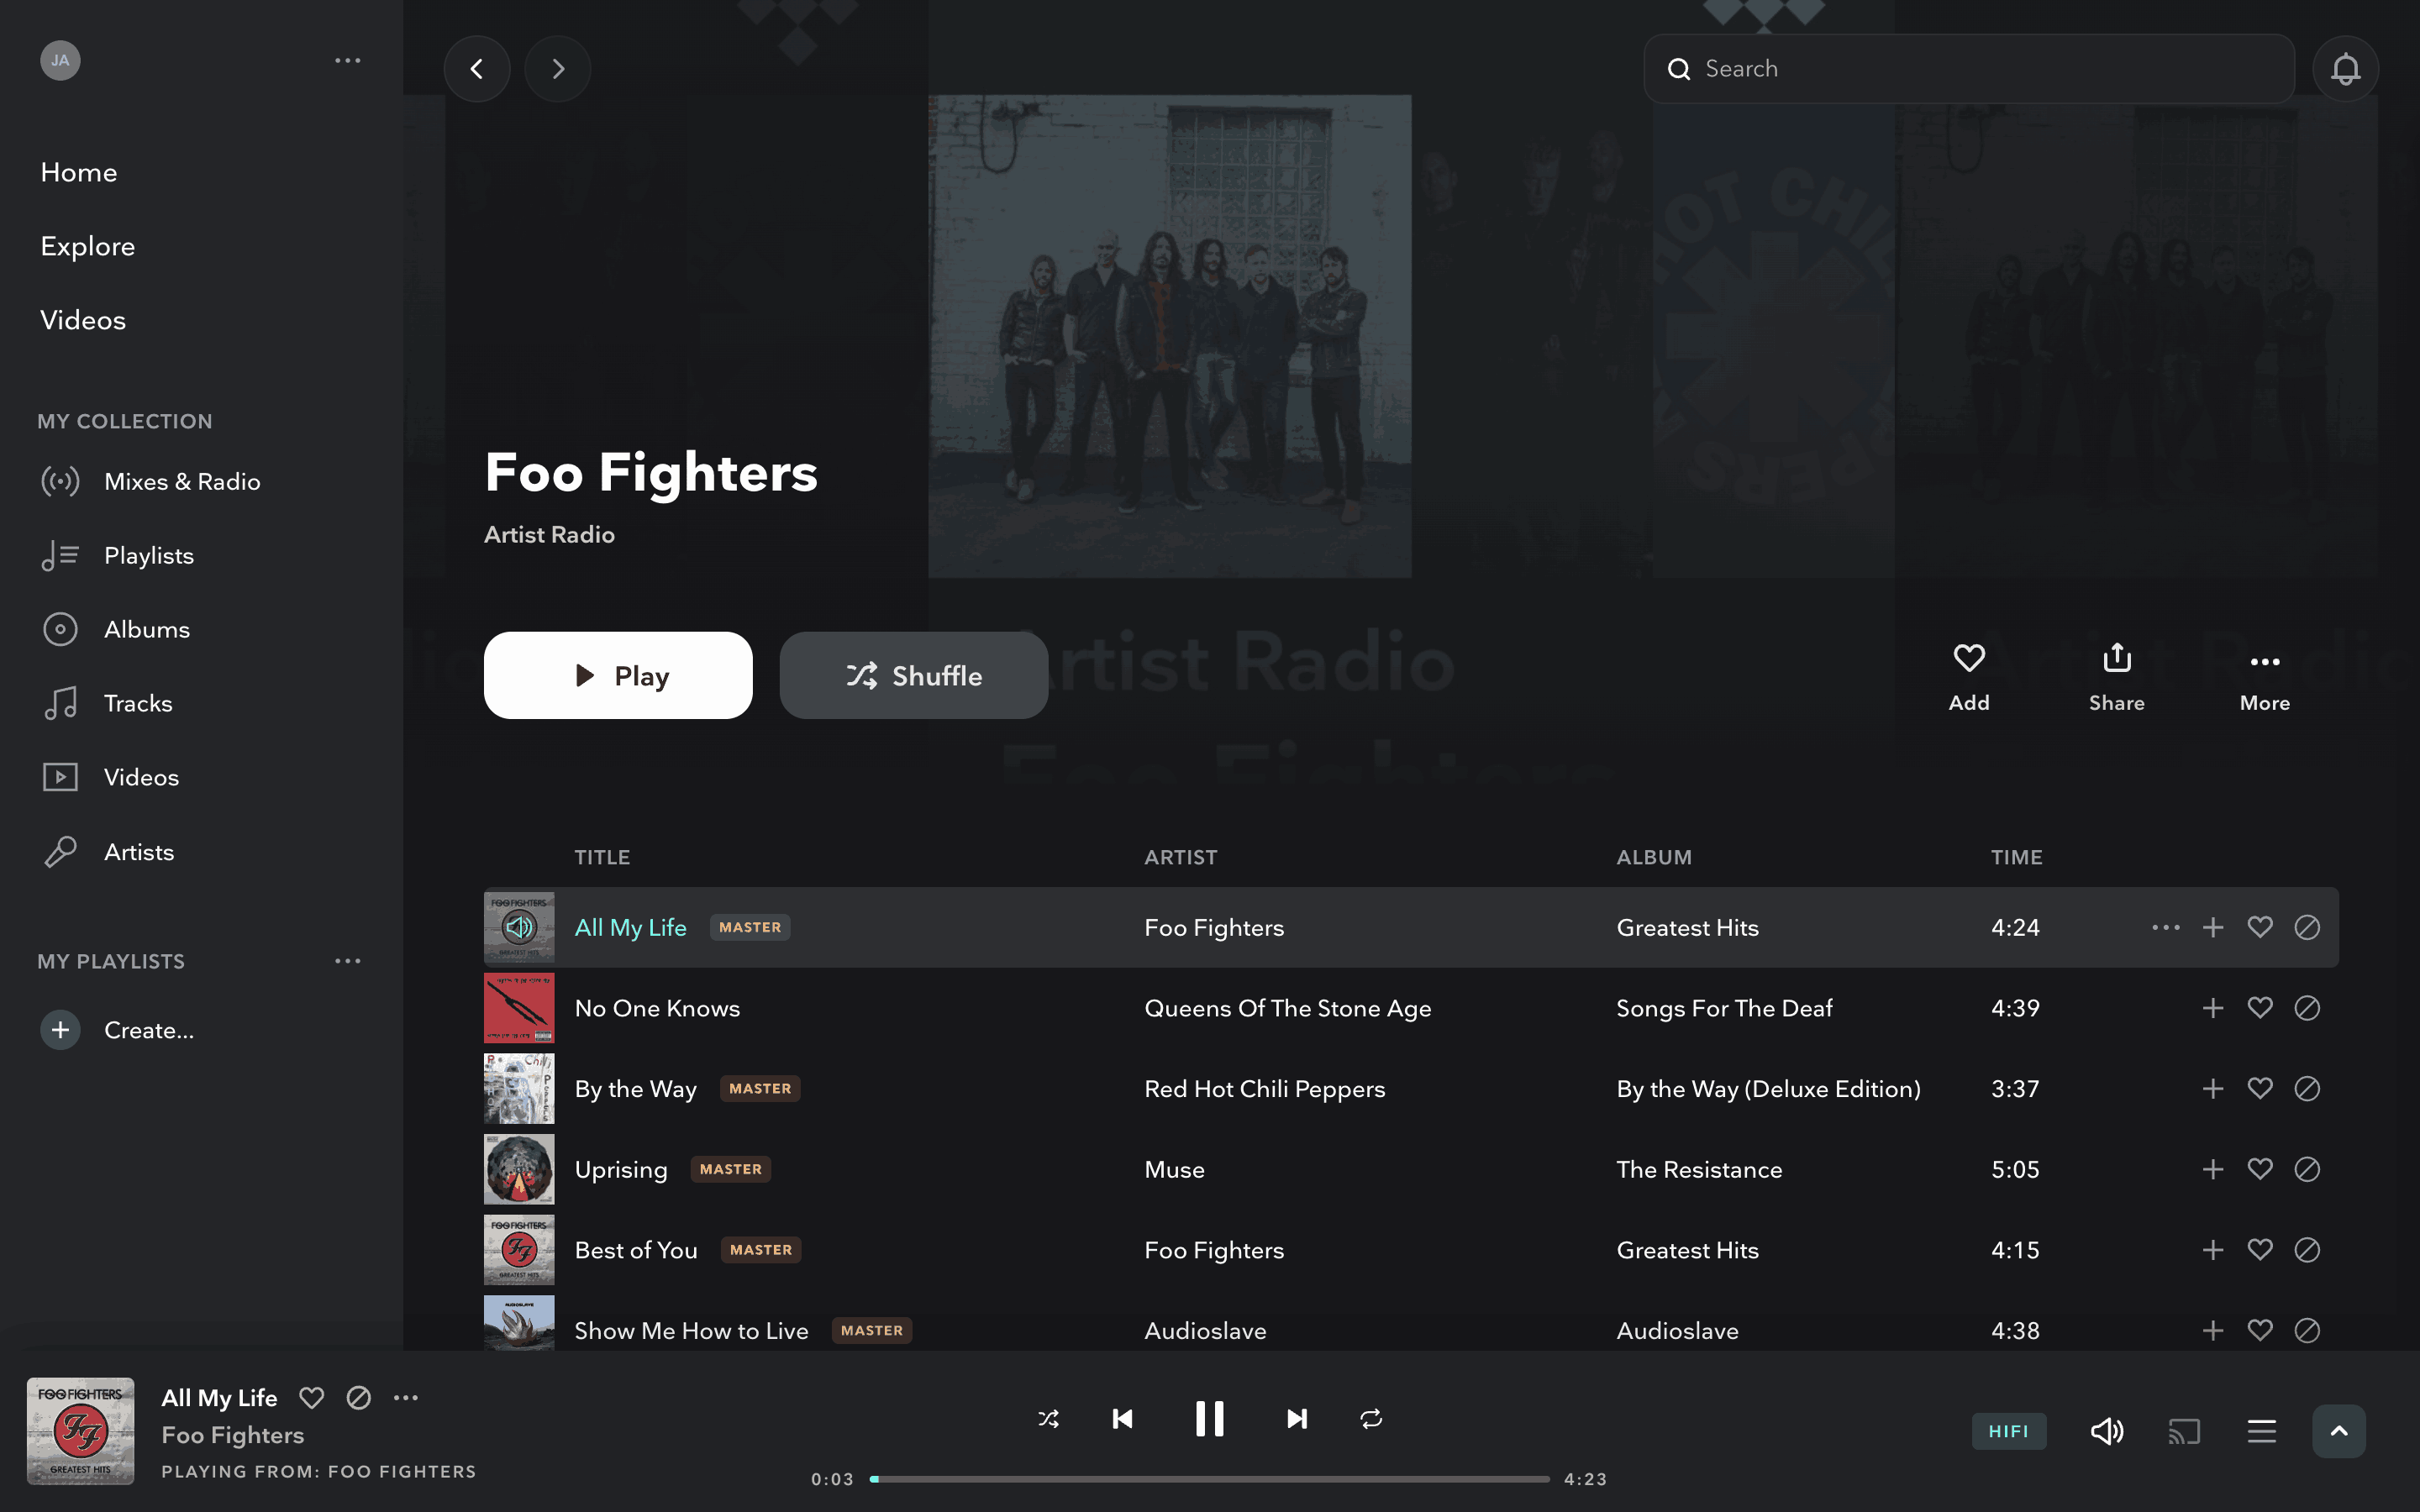Viewport: 2420px width, 1512px height.
Task: Share the Foo Fighters artist radio
Action: pos(2117,677)
